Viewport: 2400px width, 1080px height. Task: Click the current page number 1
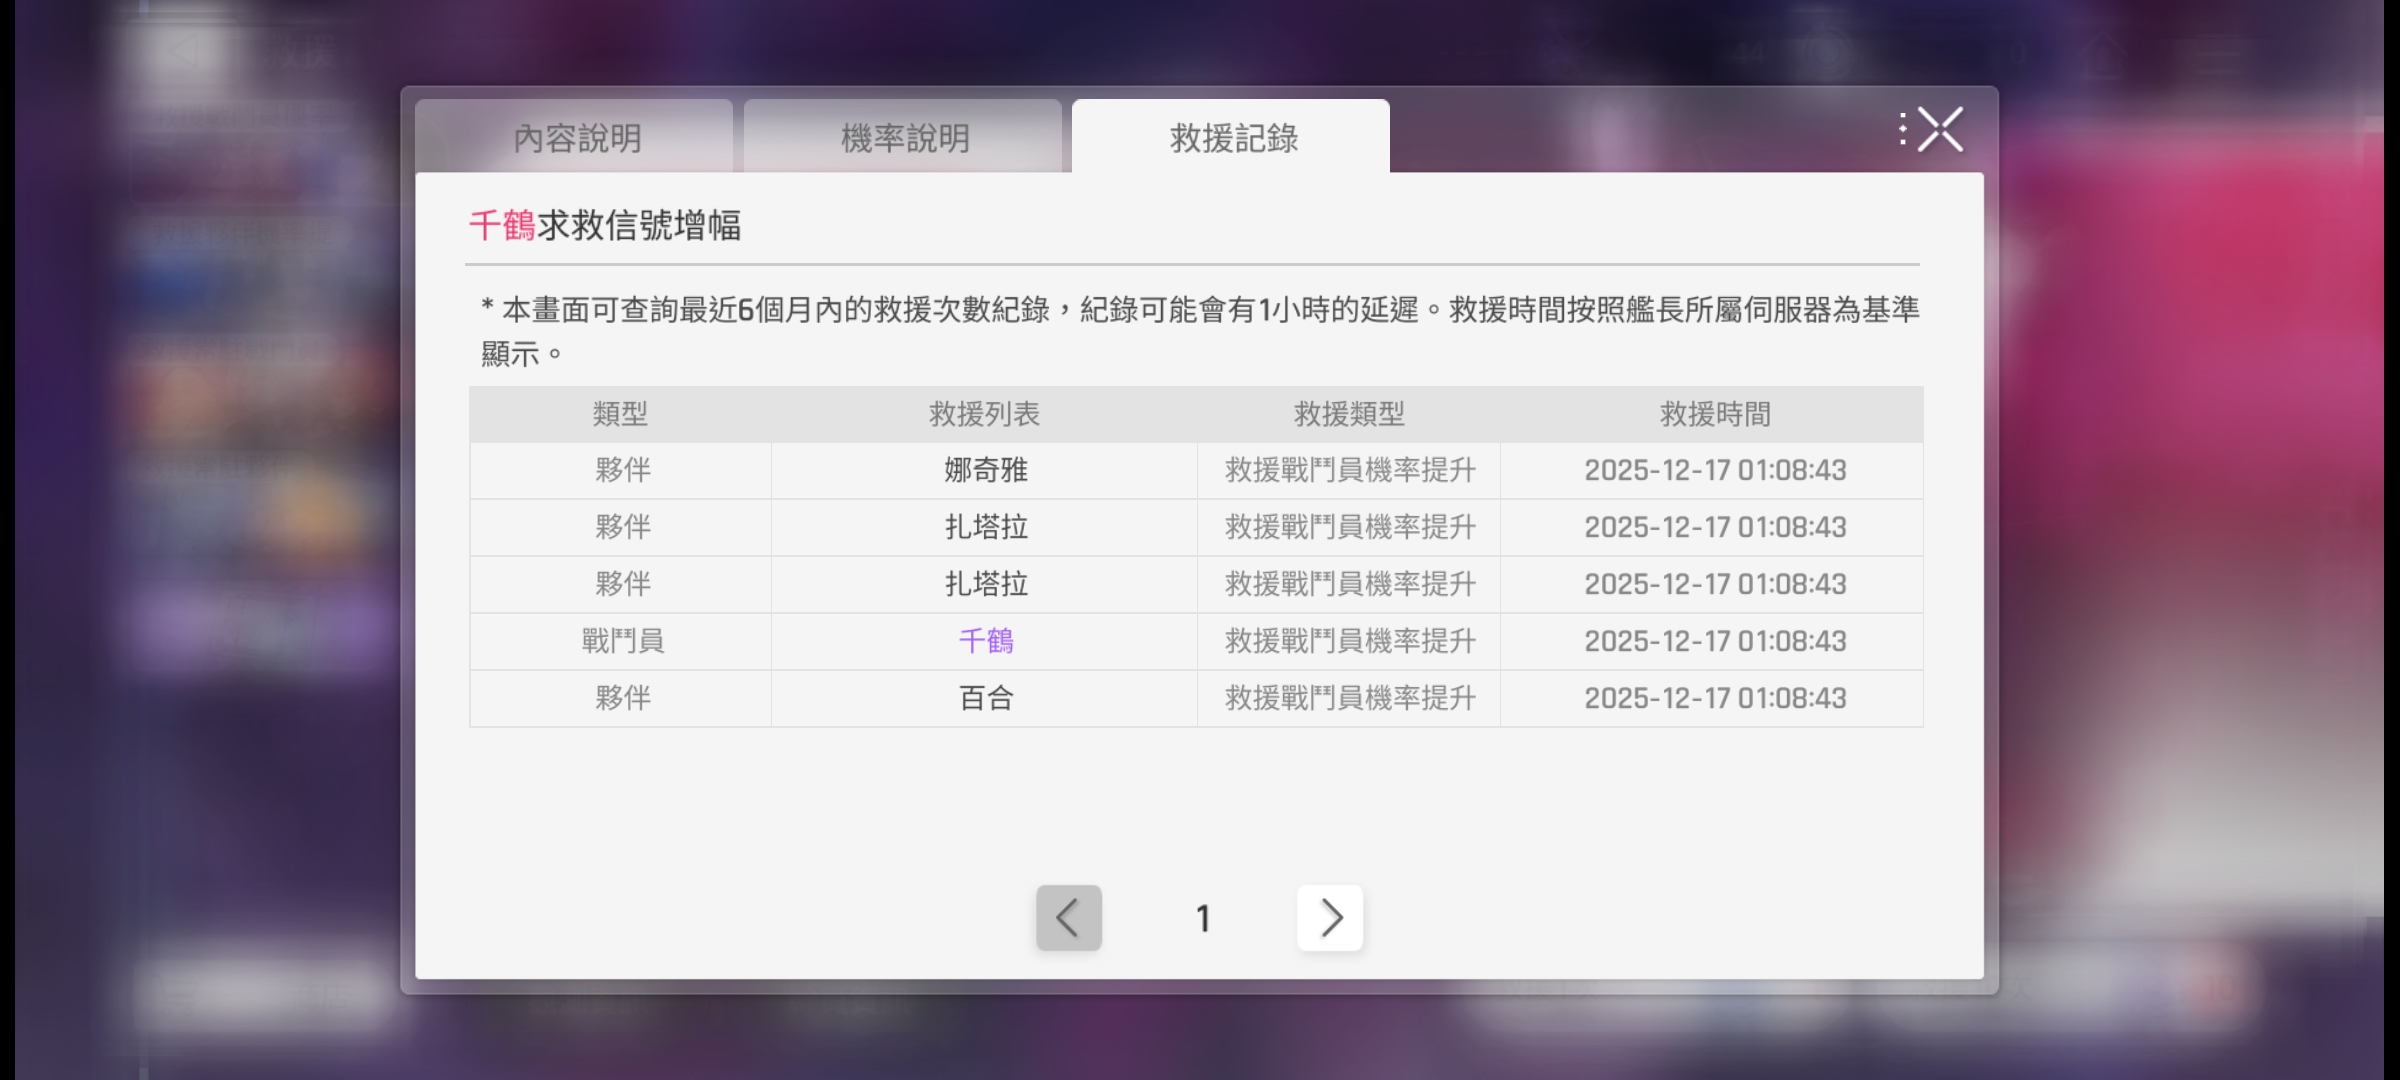click(1203, 918)
